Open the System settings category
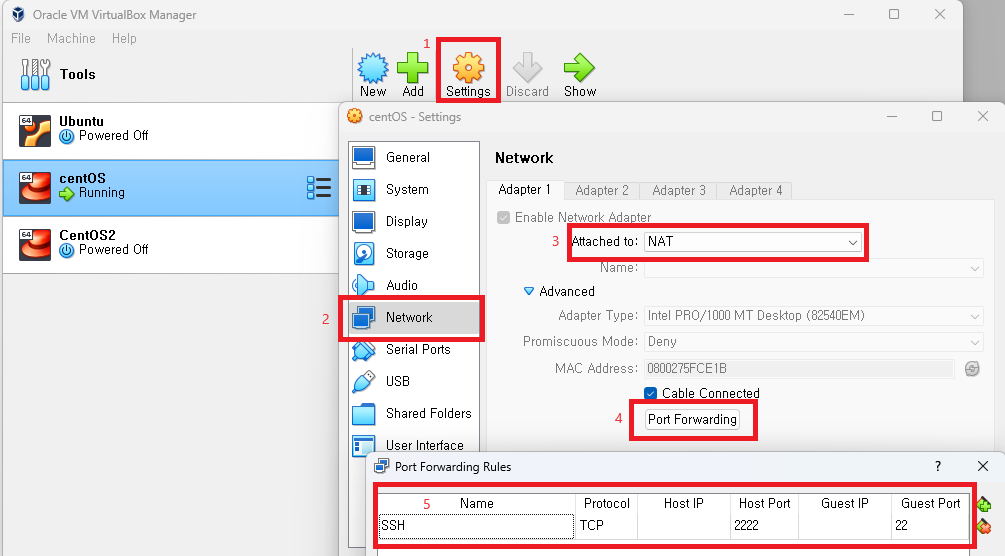The image size is (1005, 556). click(414, 189)
